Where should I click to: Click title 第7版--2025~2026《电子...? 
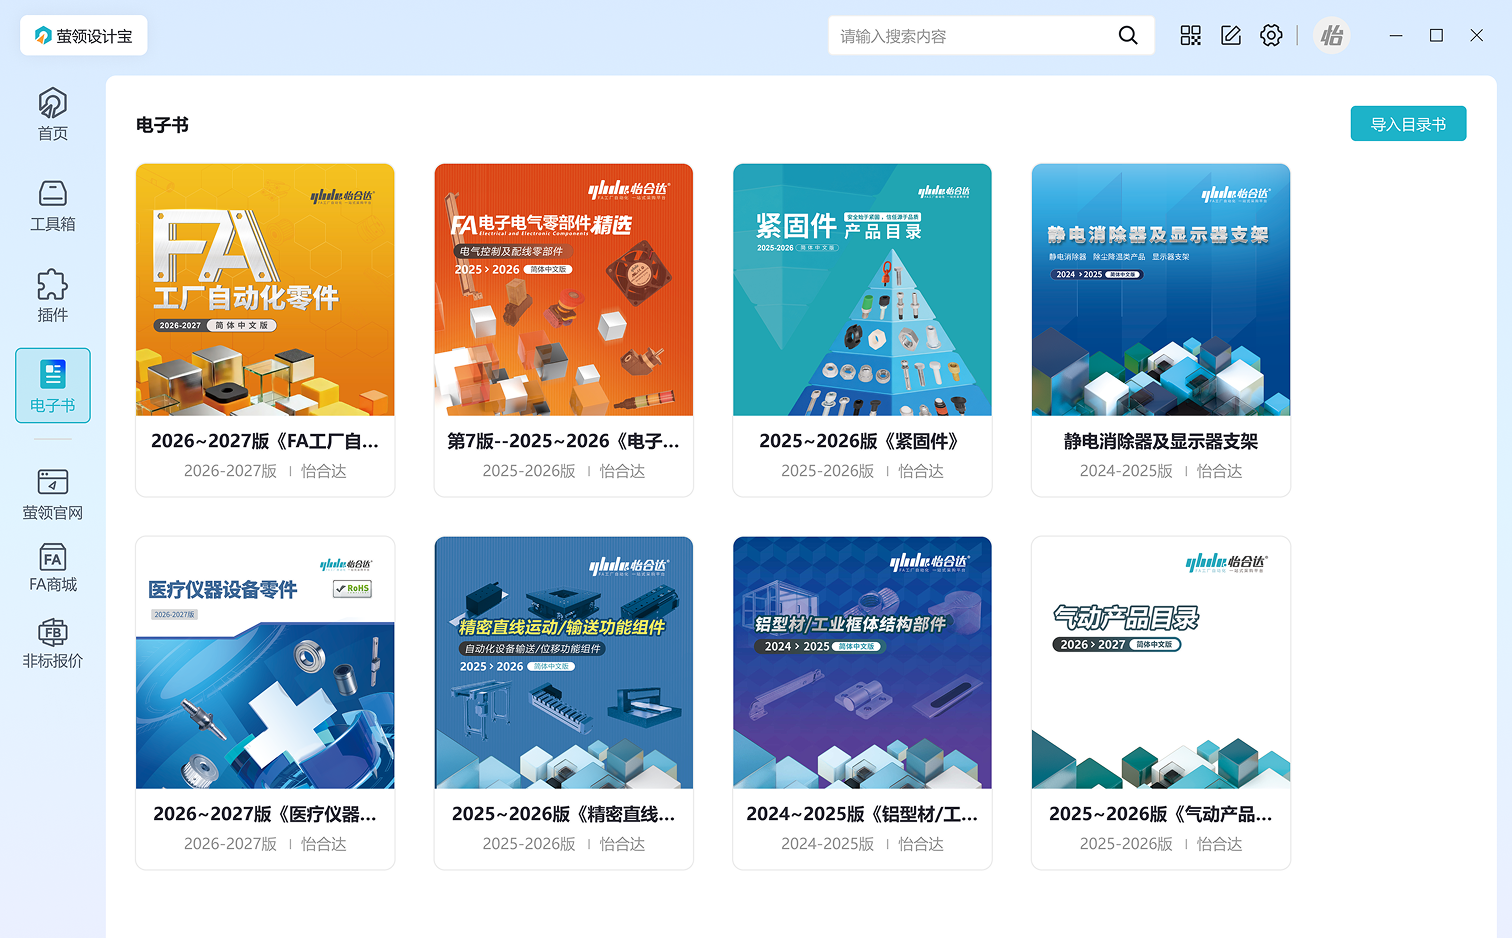click(564, 441)
